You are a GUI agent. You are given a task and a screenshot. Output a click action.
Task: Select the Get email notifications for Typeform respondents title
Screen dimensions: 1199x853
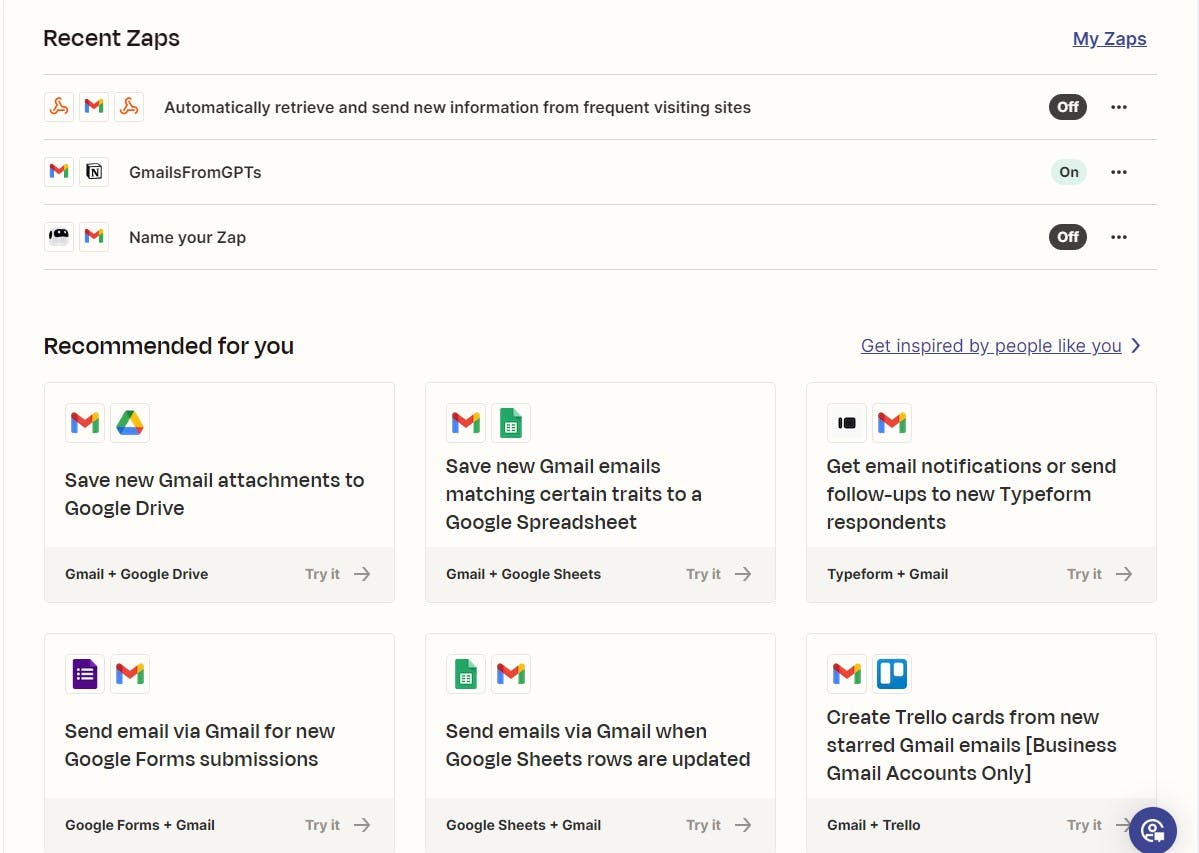pyautogui.click(x=971, y=494)
